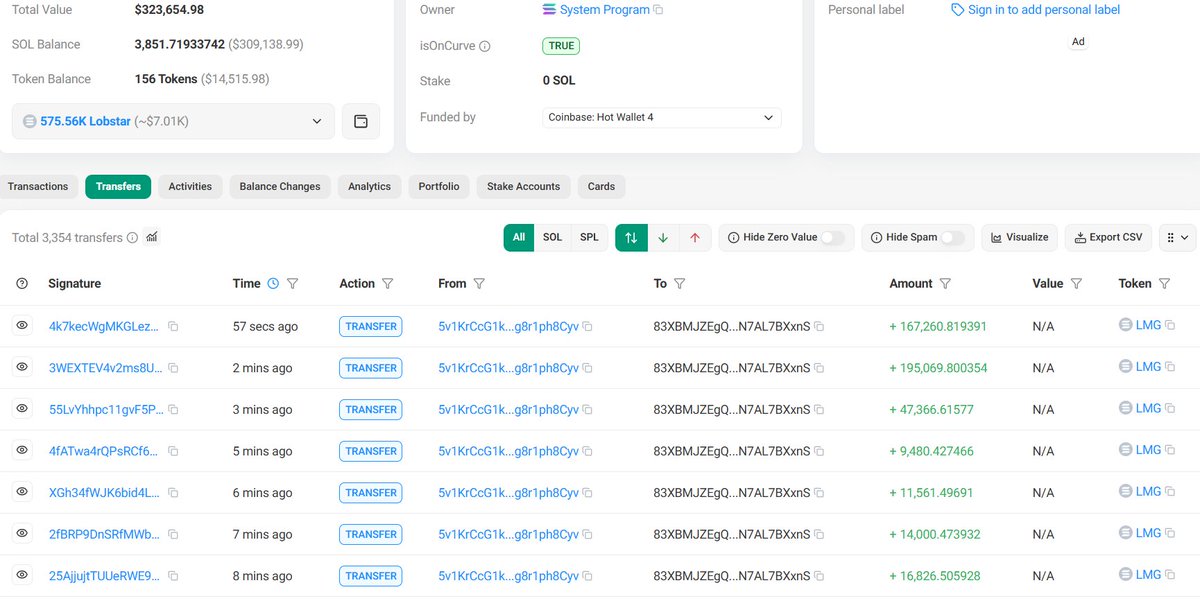Open the transfers chart icon next to total
Image resolution: width=1200 pixels, height=601 pixels.
coord(152,237)
